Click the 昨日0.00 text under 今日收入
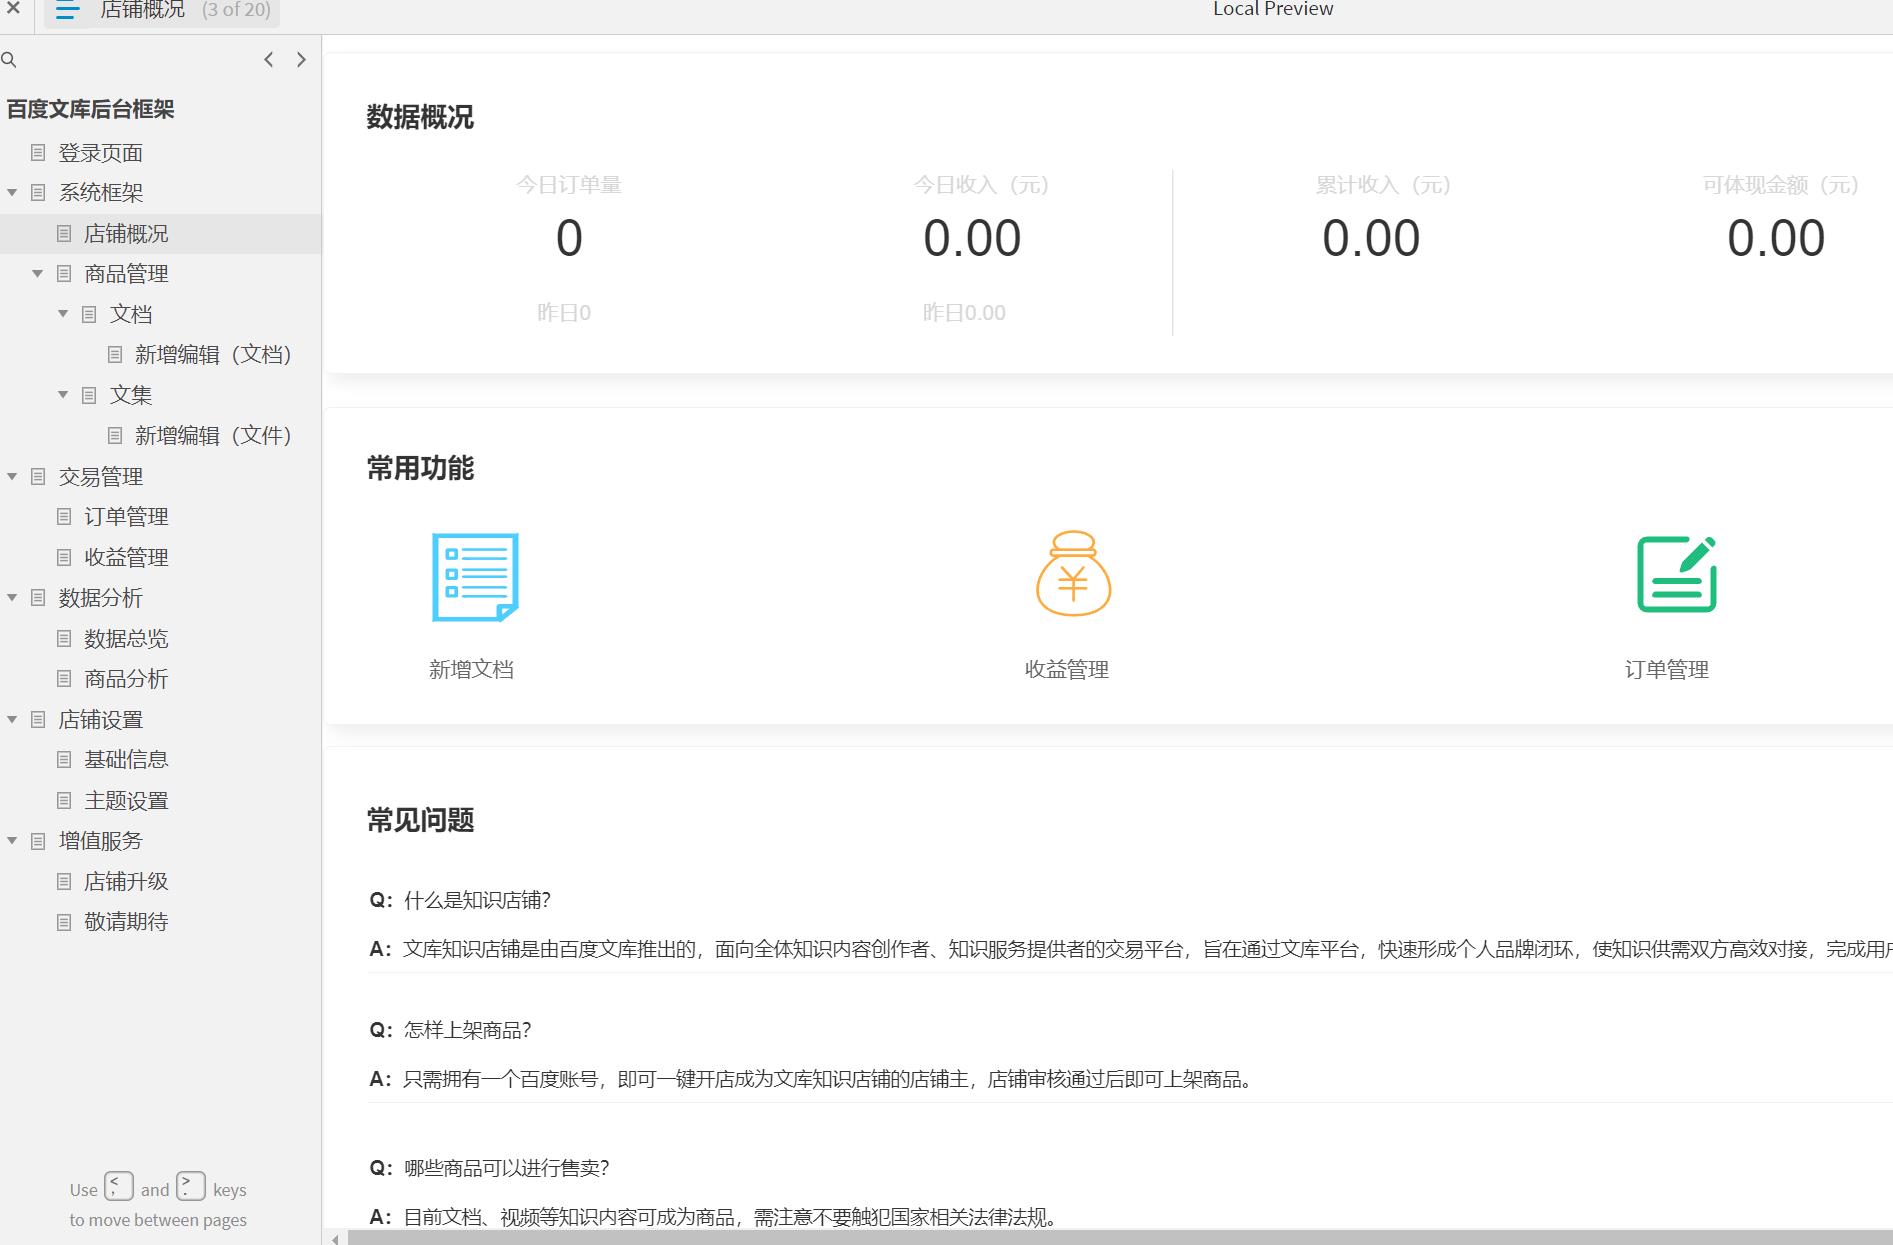The width and height of the screenshot is (1893, 1245). (x=964, y=313)
